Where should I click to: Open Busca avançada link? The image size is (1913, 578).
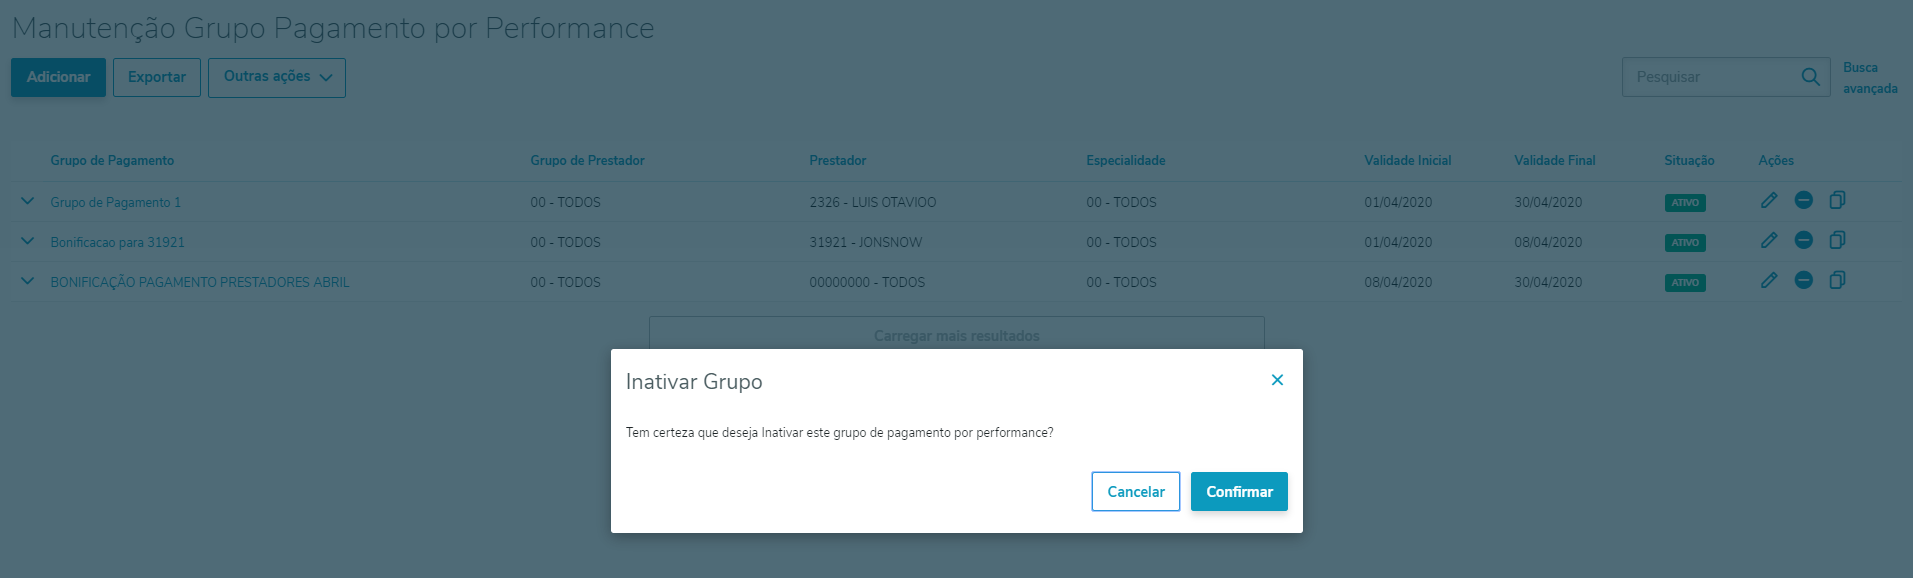pyautogui.click(x=1870, y=78)
